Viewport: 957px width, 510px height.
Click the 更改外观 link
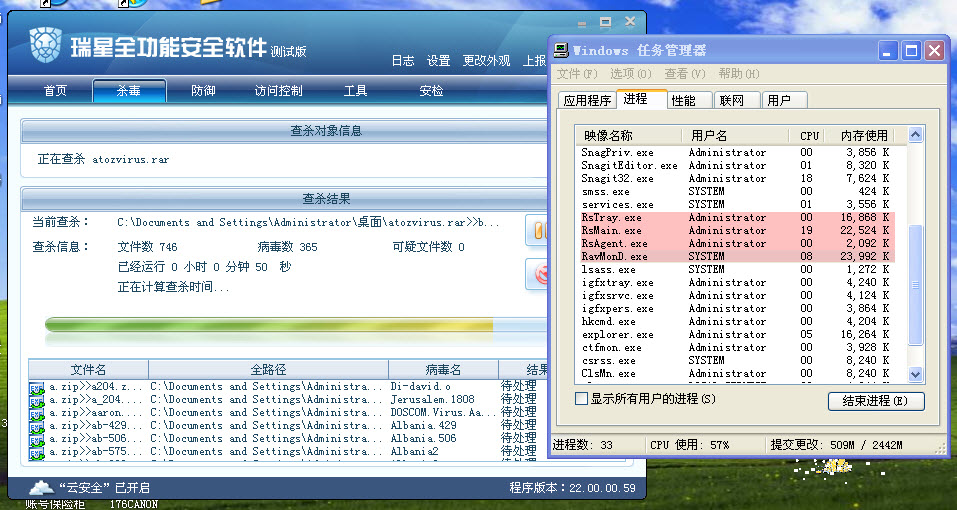486,60
